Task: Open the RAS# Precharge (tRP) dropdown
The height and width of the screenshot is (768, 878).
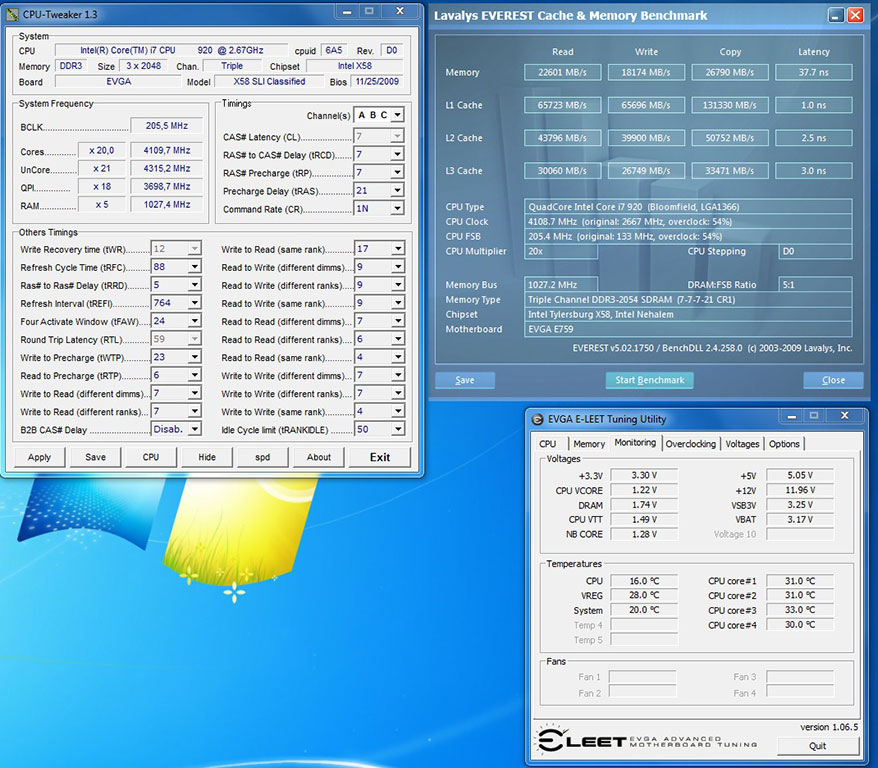Action: (x=397, y=172)
